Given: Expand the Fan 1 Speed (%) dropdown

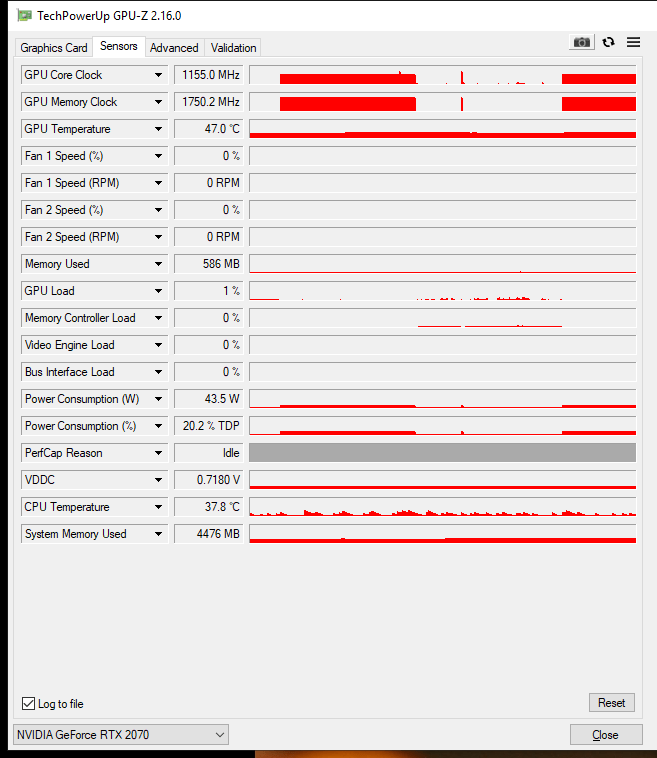Looking at the screenshot, I should (158, 156).
